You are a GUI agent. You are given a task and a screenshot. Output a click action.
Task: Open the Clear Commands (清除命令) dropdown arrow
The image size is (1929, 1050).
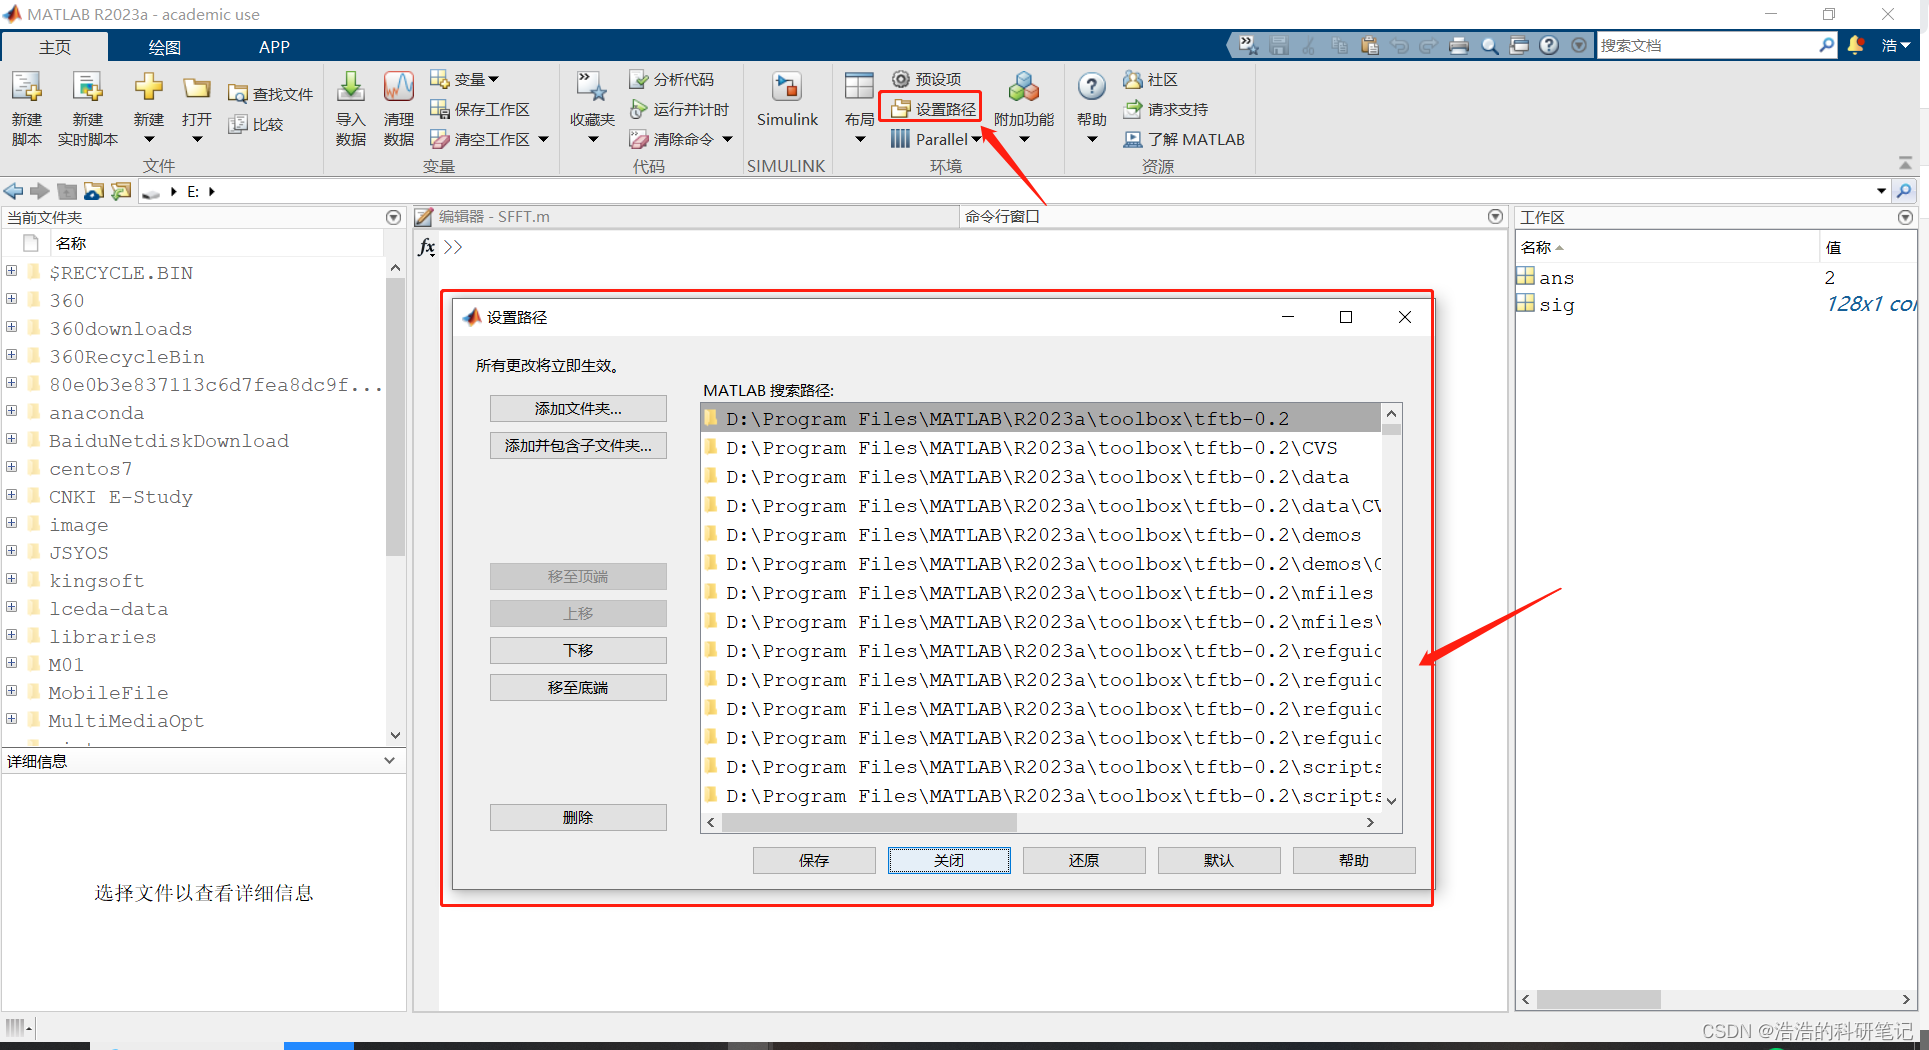(x=727, y=139)
